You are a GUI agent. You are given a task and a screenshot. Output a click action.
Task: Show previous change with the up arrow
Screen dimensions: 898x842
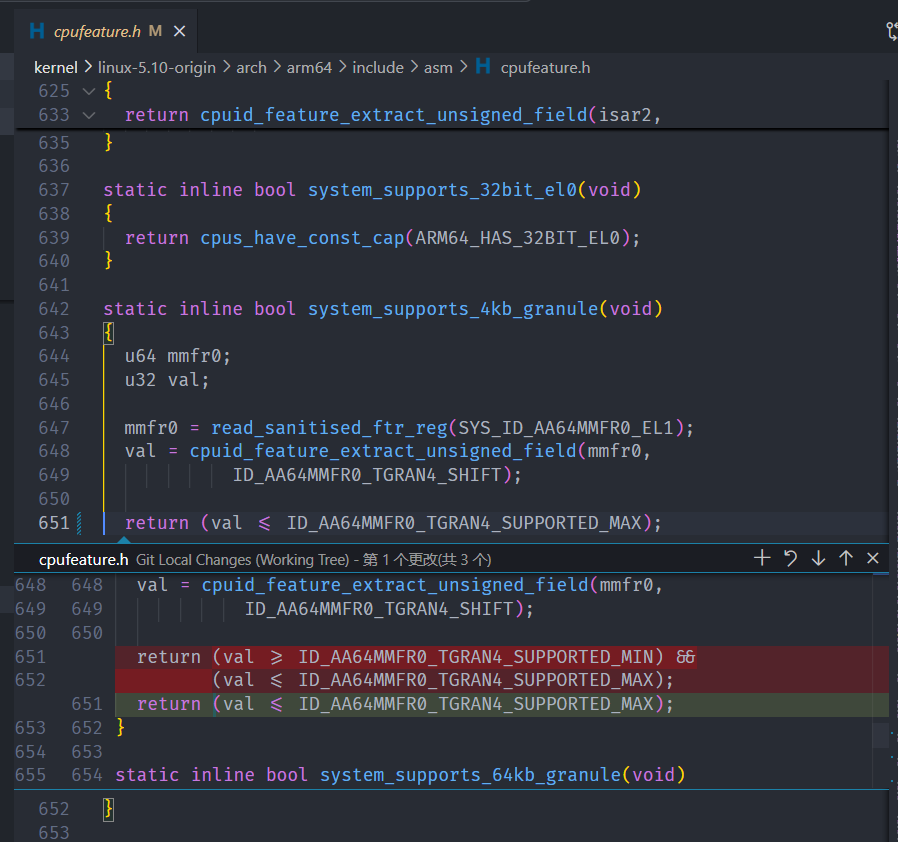[846, 558]
